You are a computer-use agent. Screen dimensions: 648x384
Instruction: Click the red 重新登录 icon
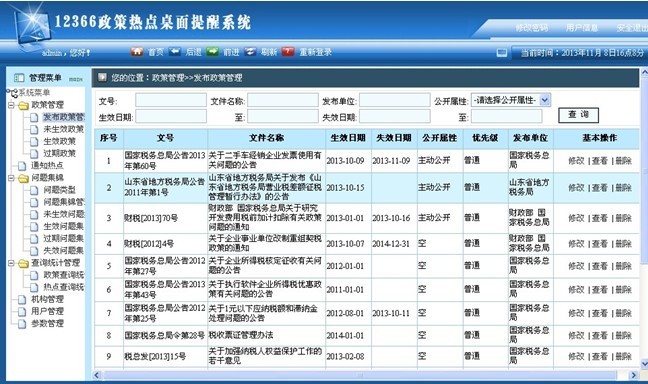coord(288,52)
